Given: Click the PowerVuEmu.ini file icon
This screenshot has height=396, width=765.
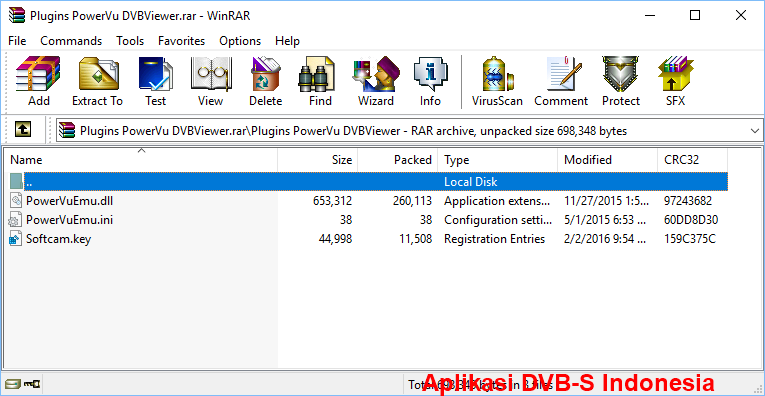Looking at the screenshot, I should click(16, 220).
